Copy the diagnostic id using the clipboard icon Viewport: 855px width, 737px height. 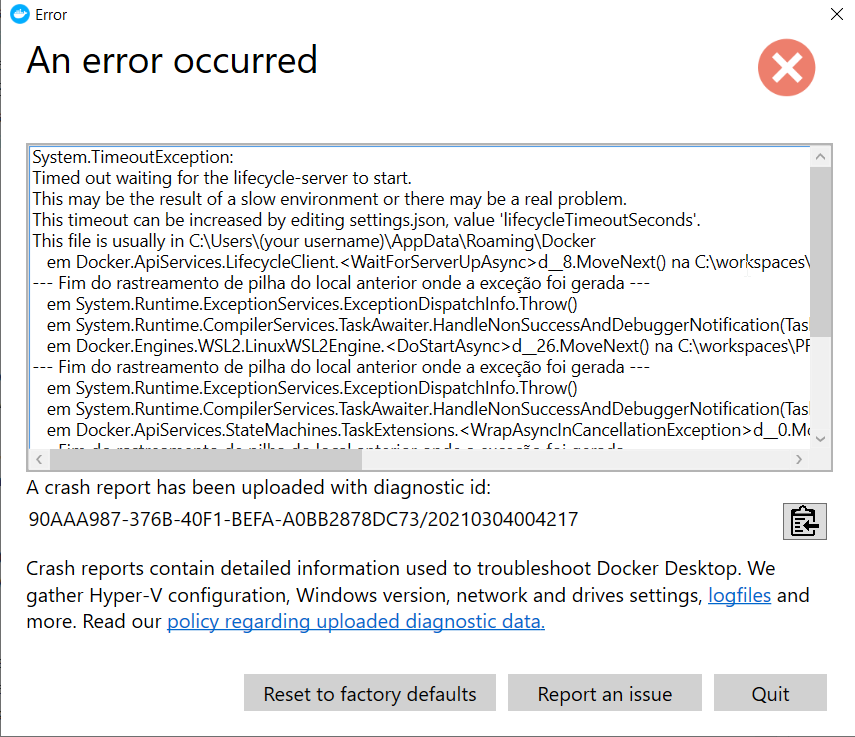coord(805,521)
